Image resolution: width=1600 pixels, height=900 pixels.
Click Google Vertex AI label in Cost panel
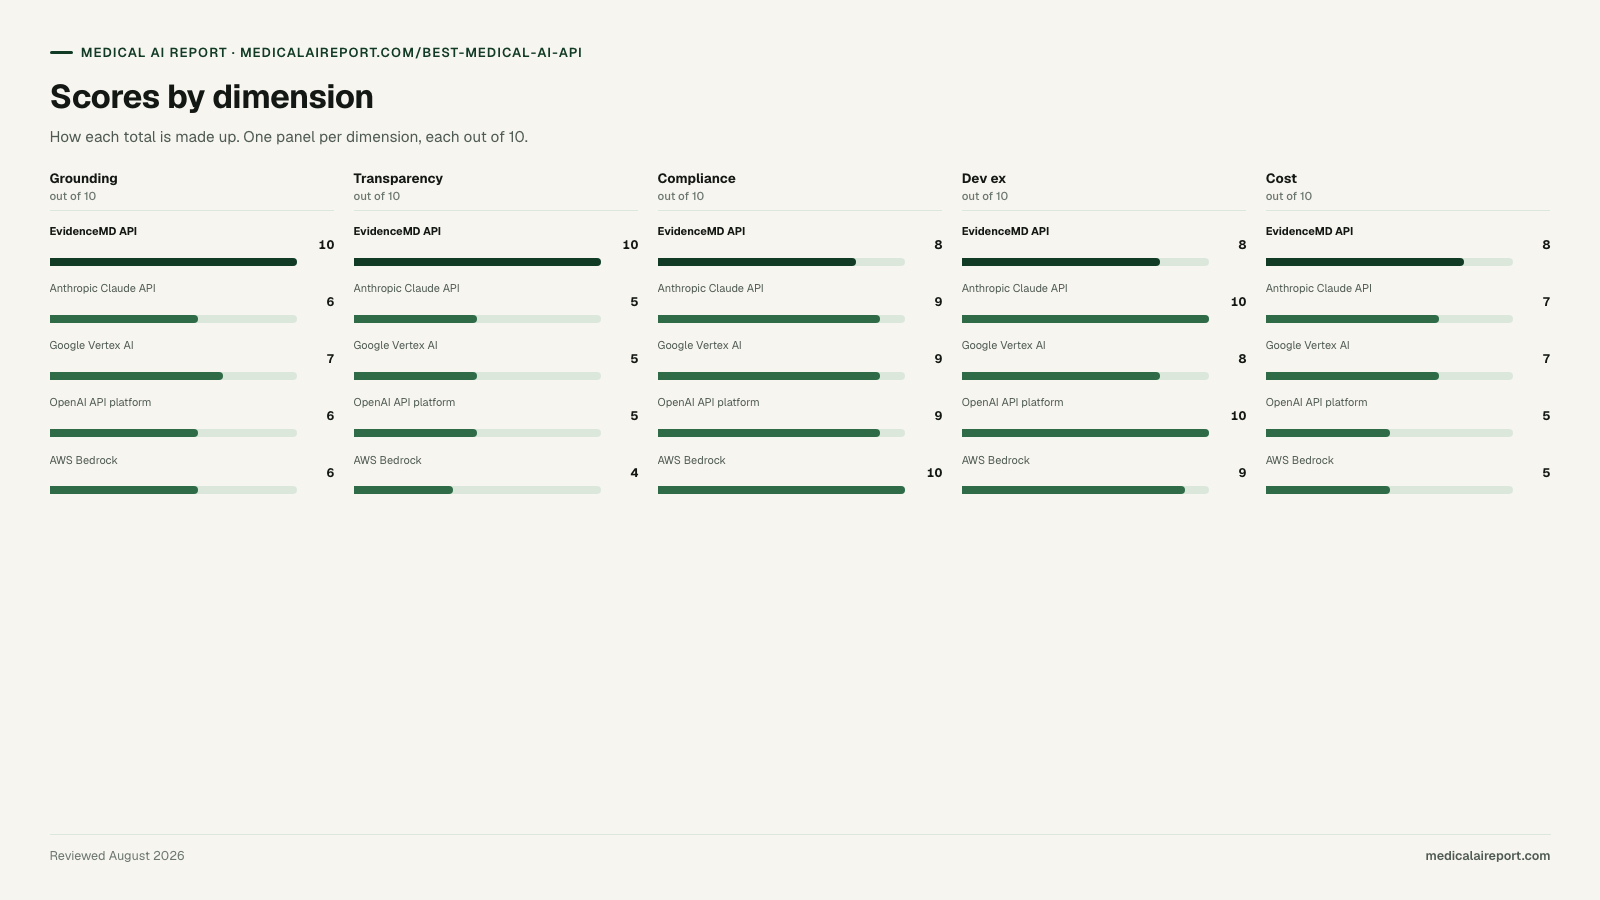tap(1308, 345)
